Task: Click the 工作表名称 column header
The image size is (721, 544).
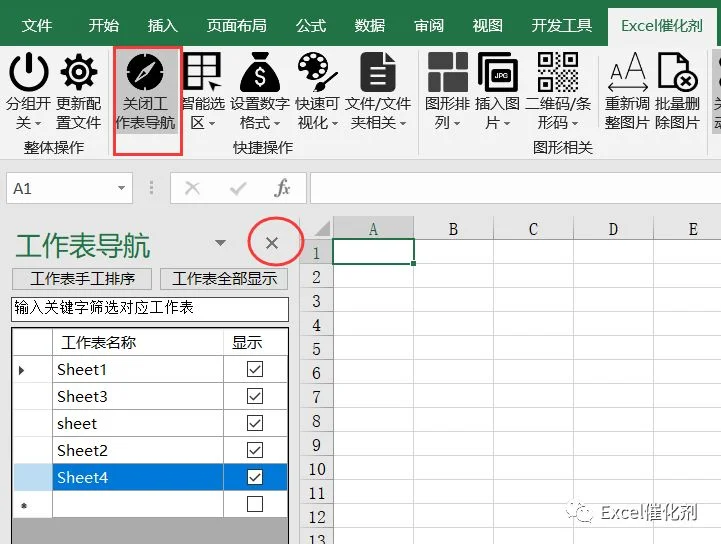Action: (x=138, y=342)
